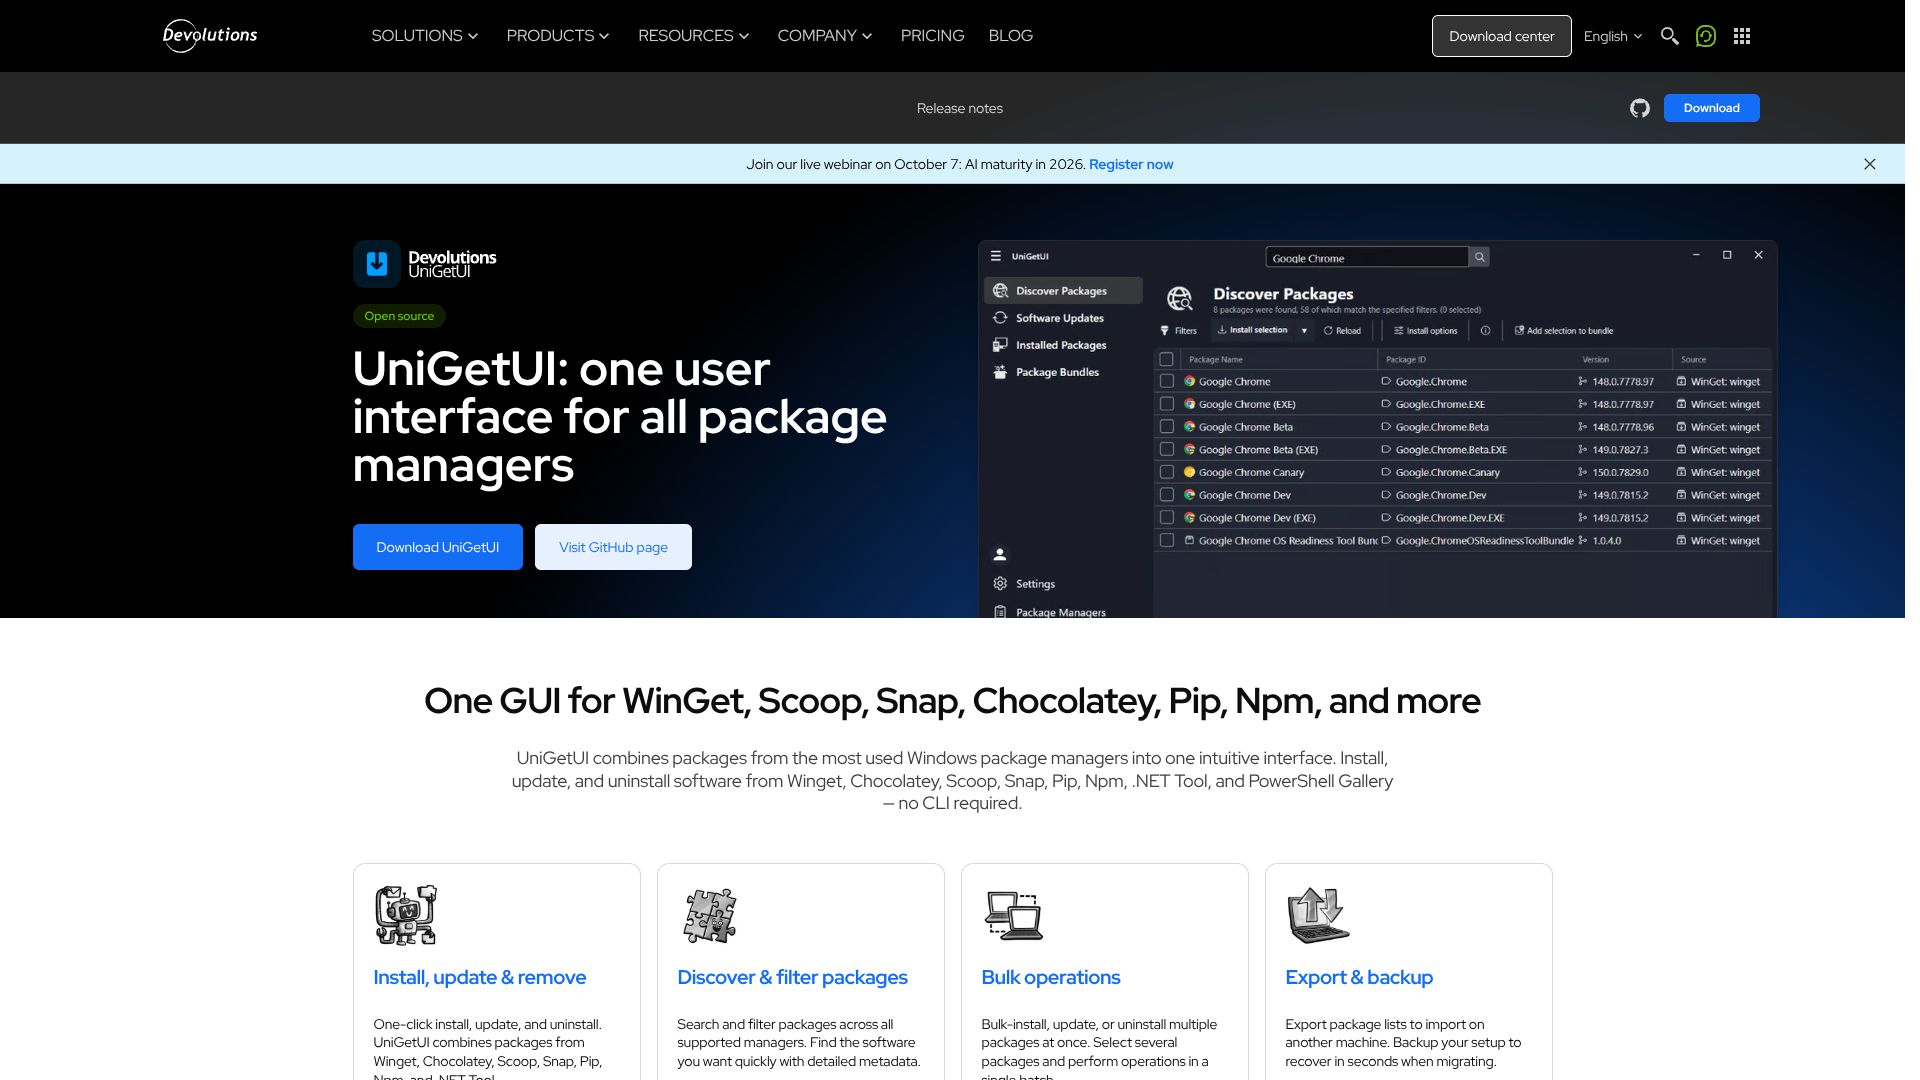
Task: Sort by the Package Name column header
Action: pyautogui.click(x=1216, y=360)
